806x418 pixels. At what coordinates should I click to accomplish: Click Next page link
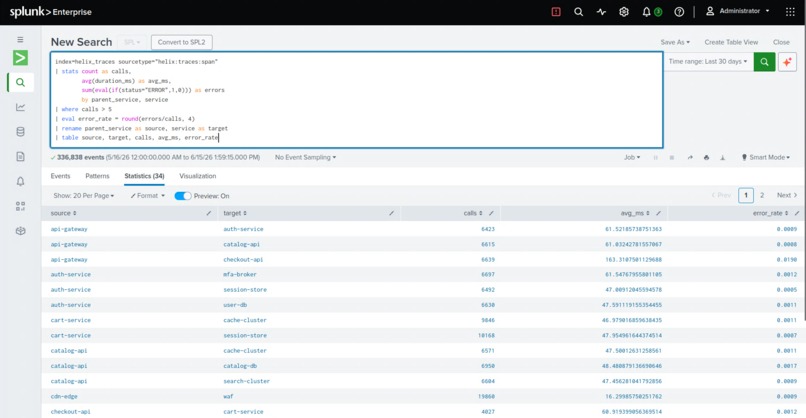786,195
